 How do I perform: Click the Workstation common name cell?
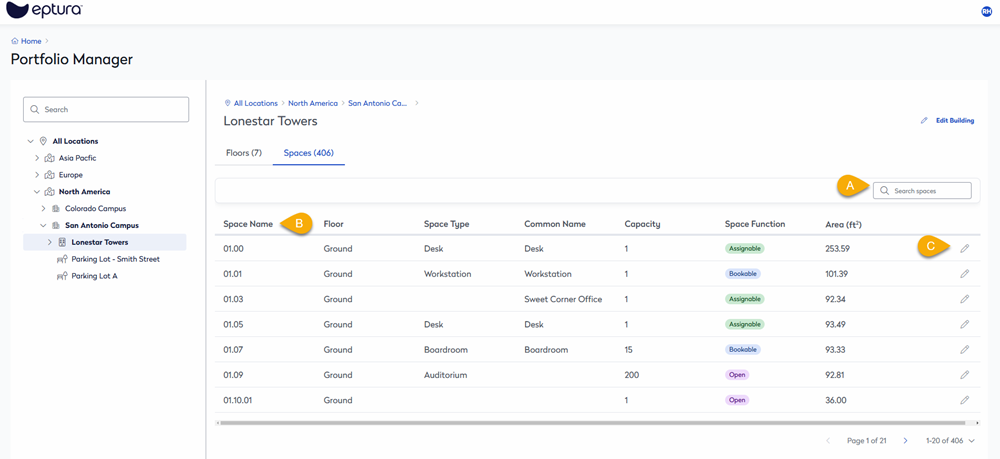tap(548, 273)
